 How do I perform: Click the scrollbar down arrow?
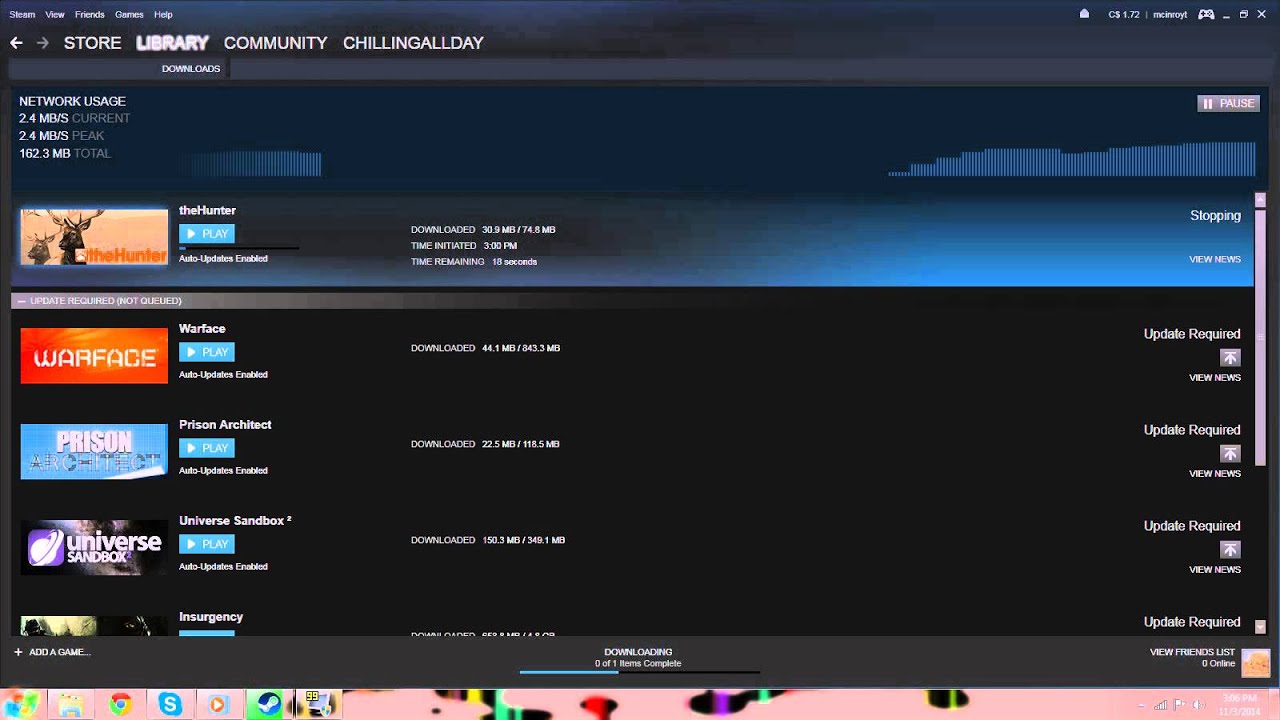(1260, 627)
